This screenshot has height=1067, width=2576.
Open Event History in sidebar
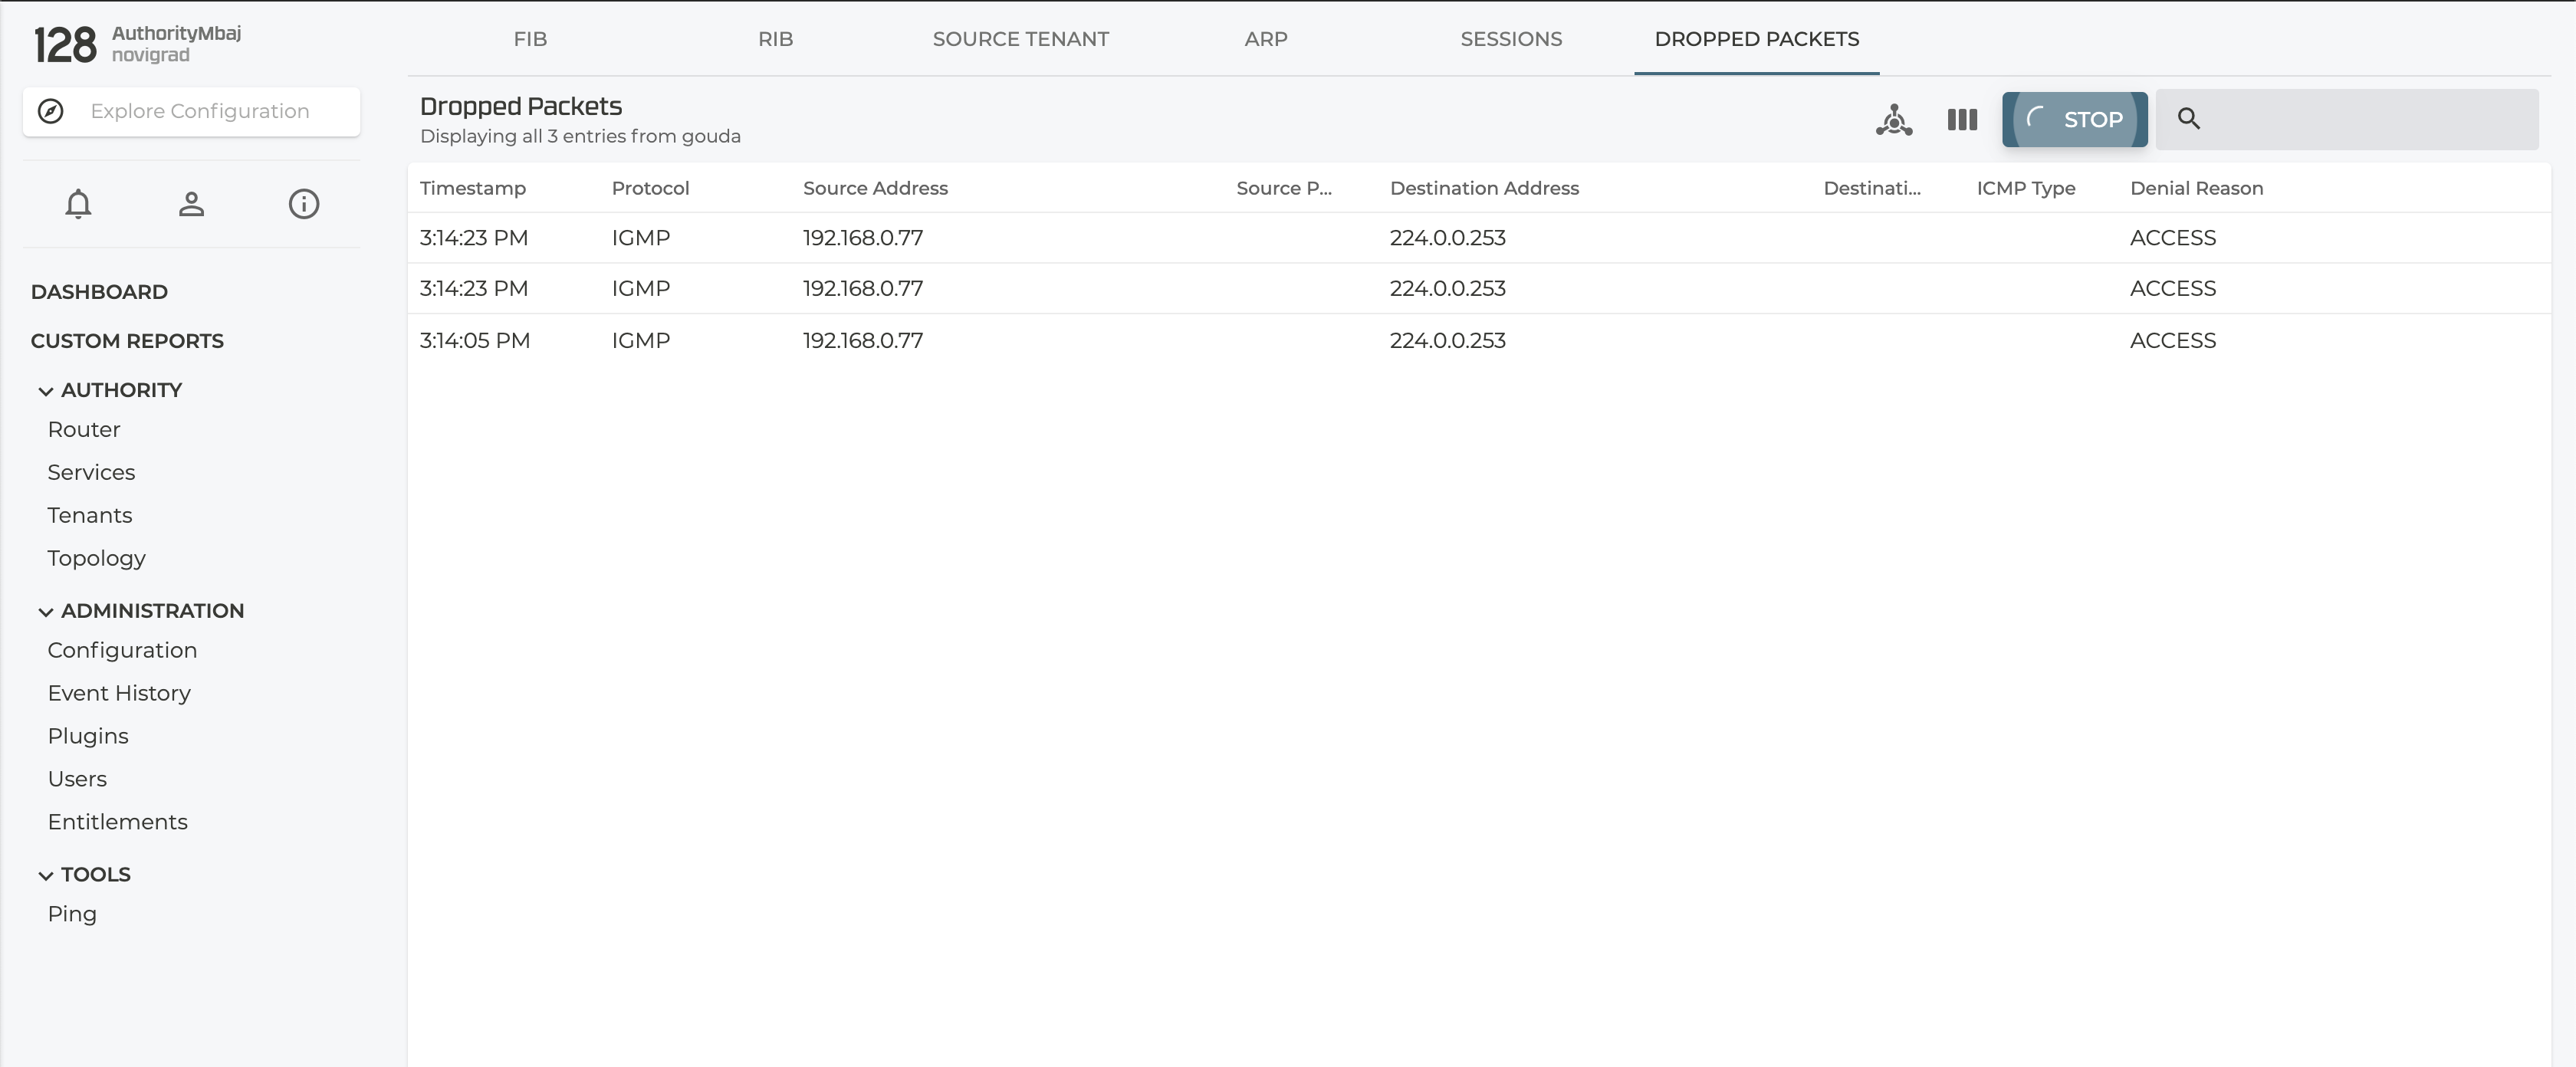point(119,693)
